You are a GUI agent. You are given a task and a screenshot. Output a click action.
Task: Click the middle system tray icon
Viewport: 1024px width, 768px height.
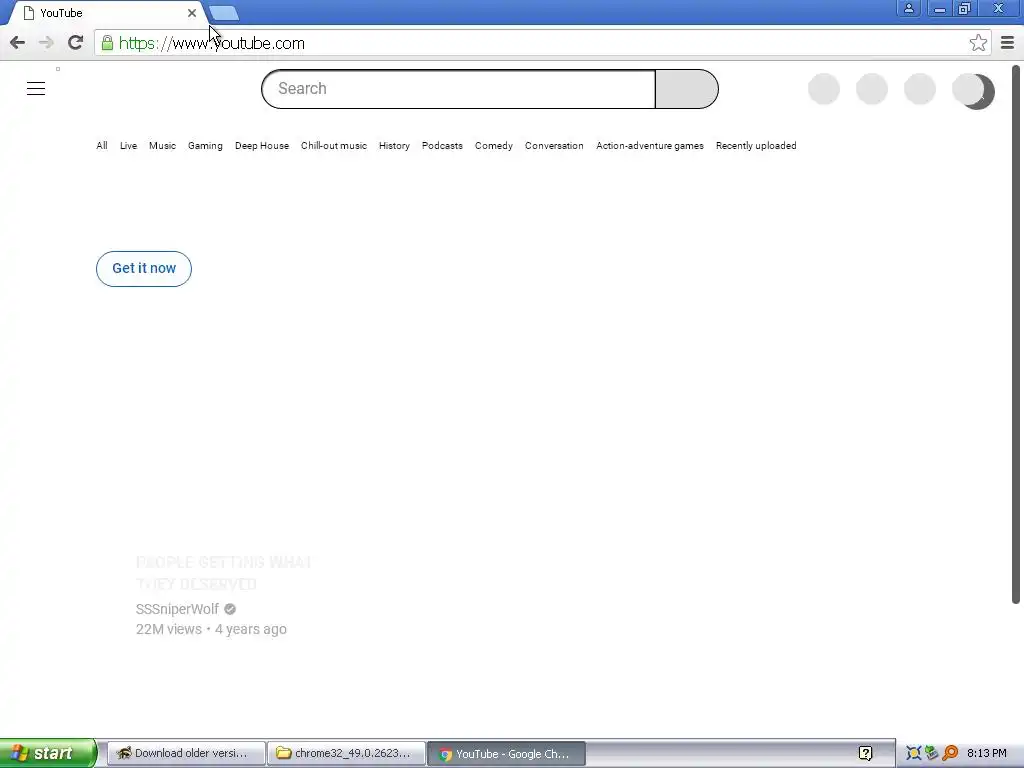(932, 753)
